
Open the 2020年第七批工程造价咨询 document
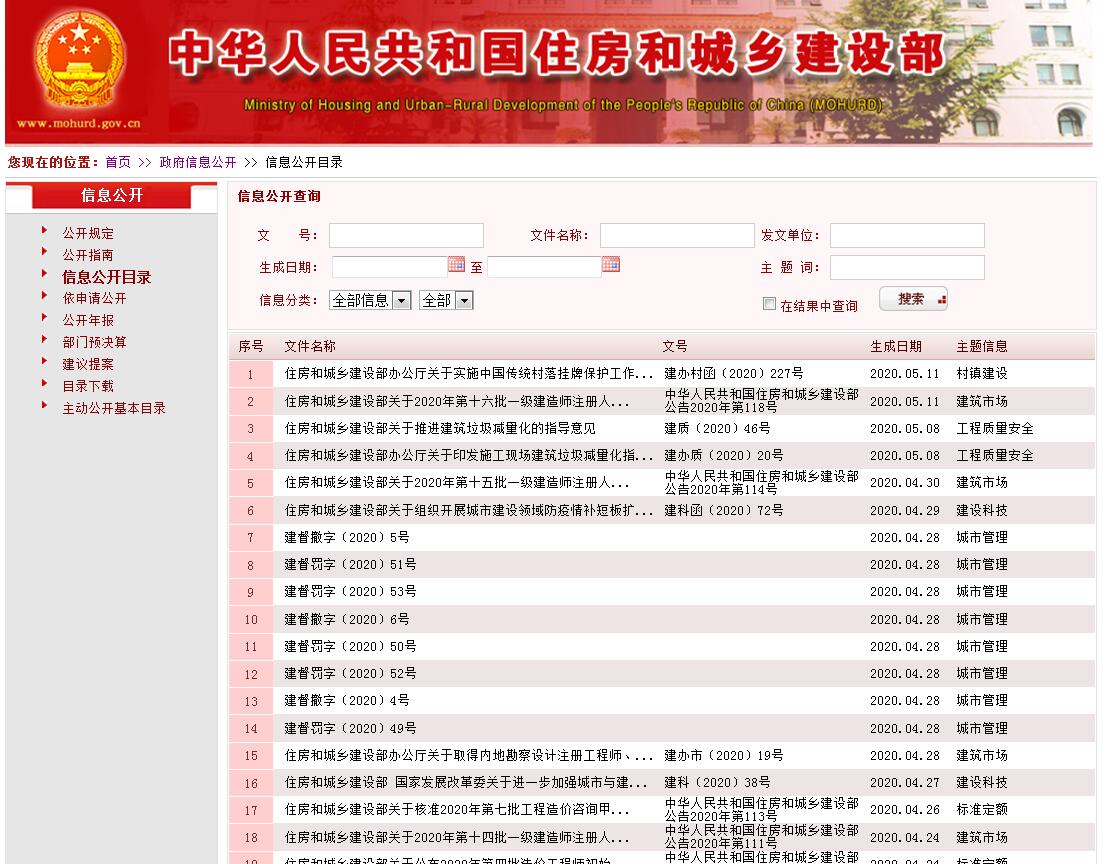pyautogui.click(x=457, y=810)
